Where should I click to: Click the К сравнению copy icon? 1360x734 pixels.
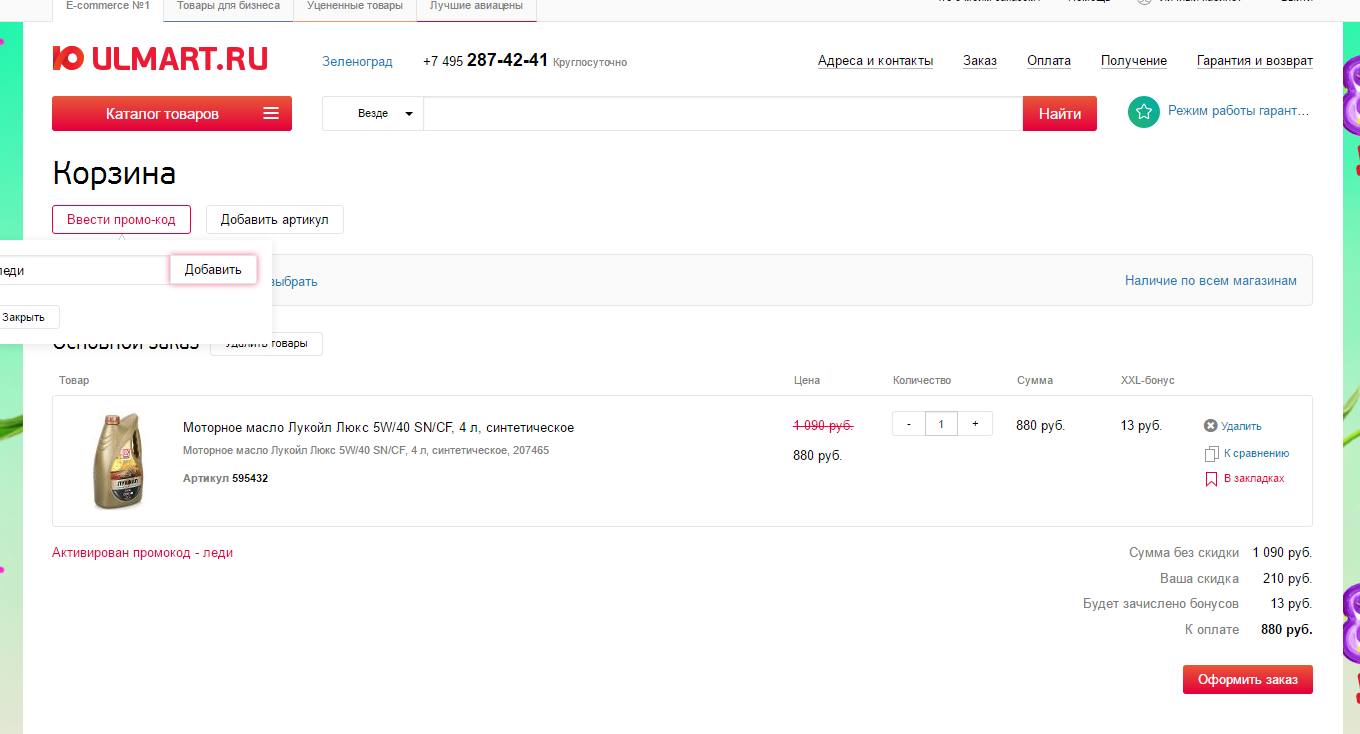(1211, 453)
